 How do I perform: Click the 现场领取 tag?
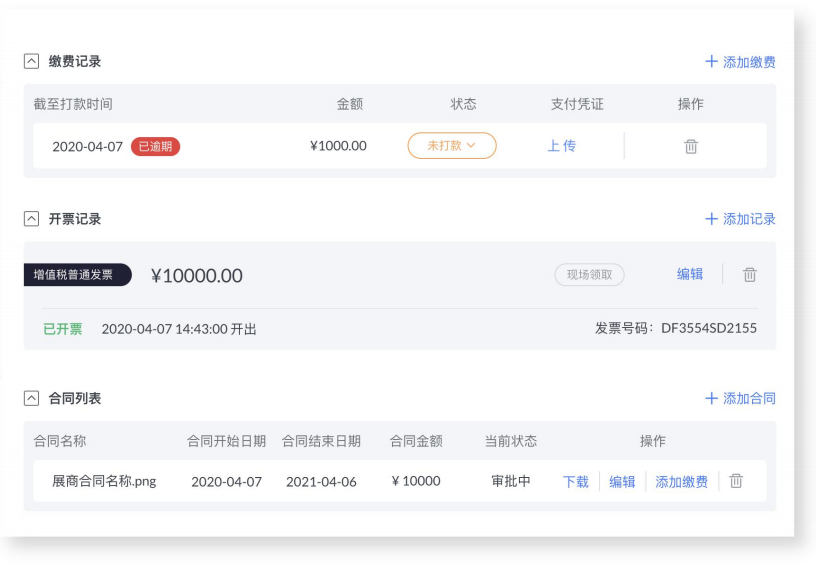pos(589,274)
